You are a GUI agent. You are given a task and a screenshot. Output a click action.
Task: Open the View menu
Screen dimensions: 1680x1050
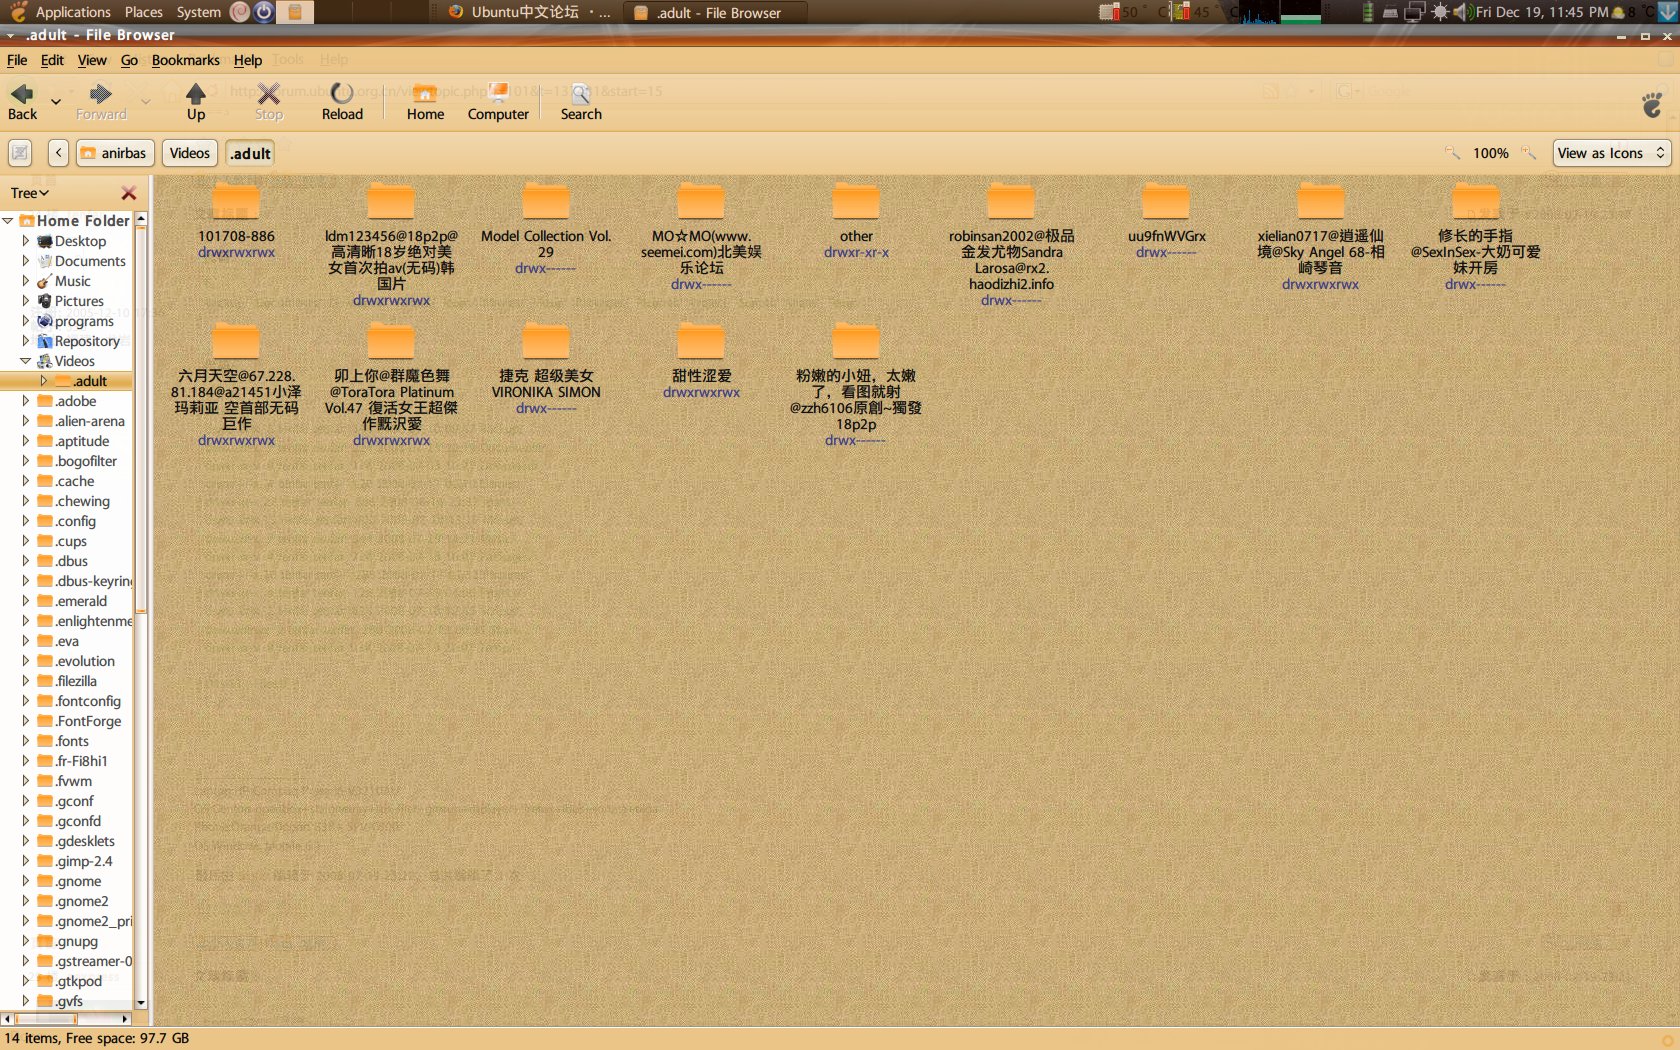point(92,60)
